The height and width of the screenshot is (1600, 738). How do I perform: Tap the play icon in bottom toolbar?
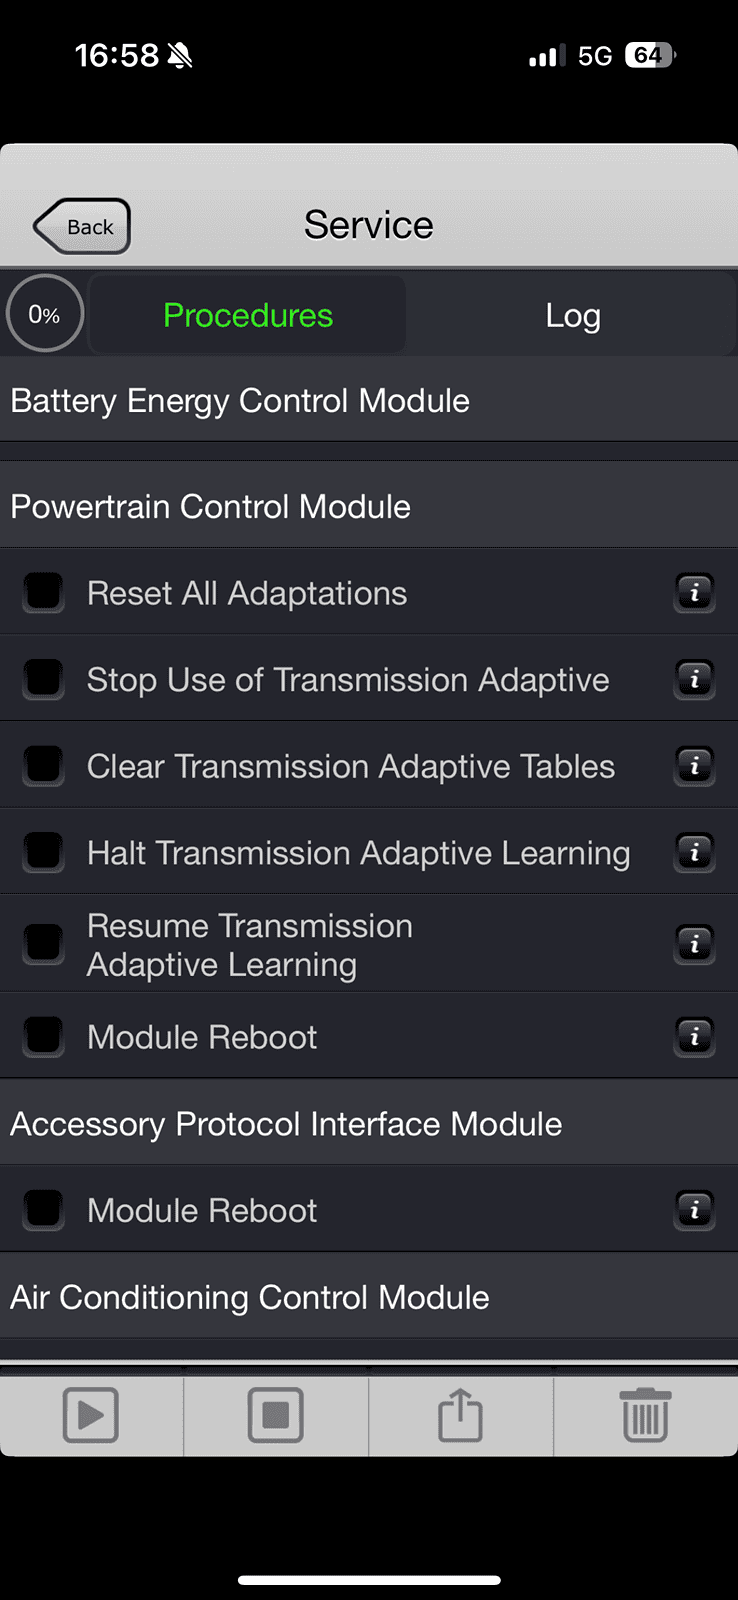(91, 1415)
